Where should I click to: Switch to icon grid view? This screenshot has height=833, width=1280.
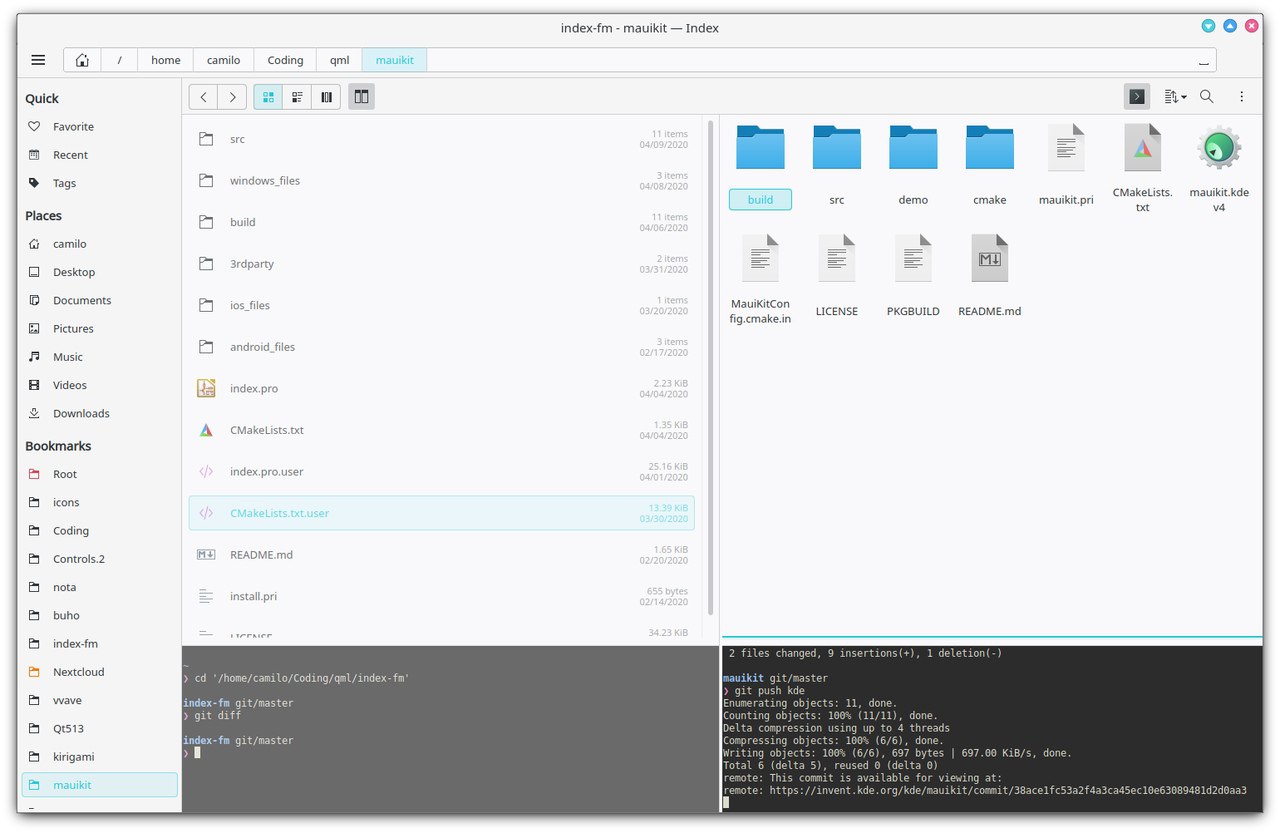268,97
